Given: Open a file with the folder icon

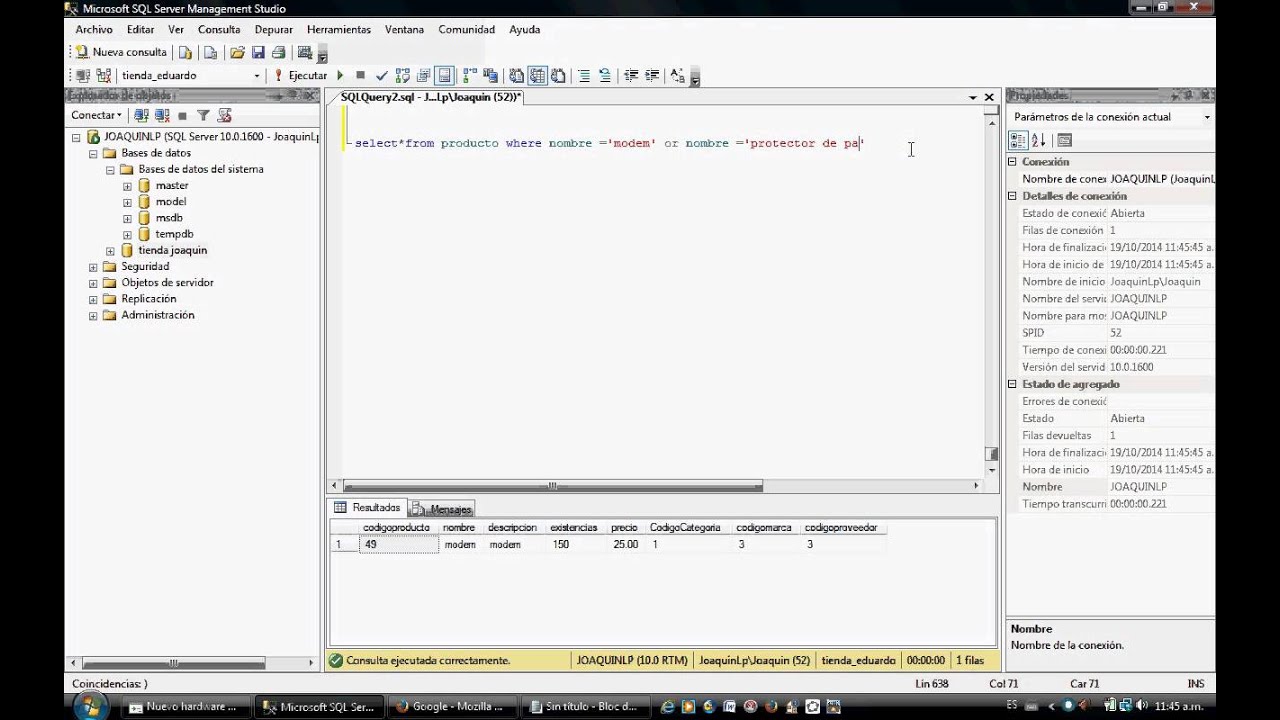Looking at the screenshot, I should click(237, 52).
